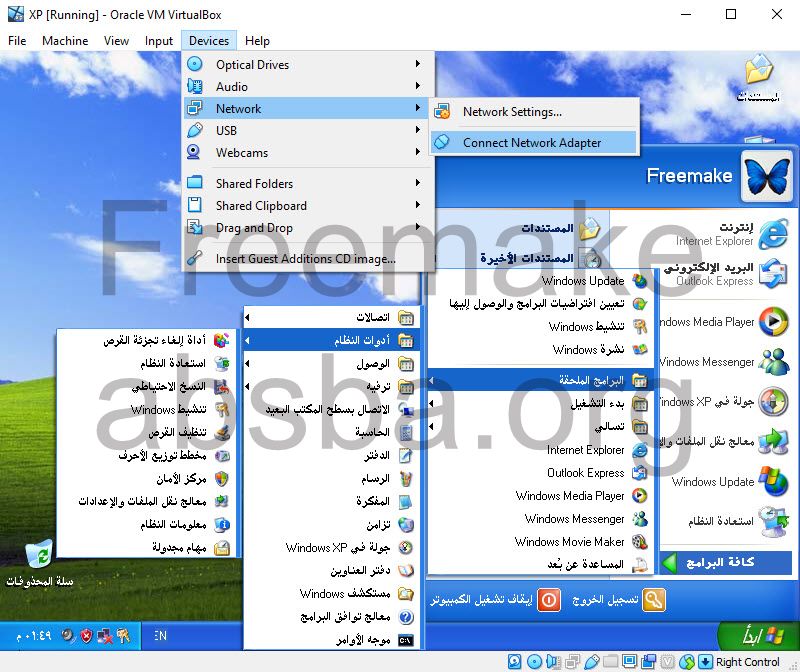Open the File menu

[17, 41]
